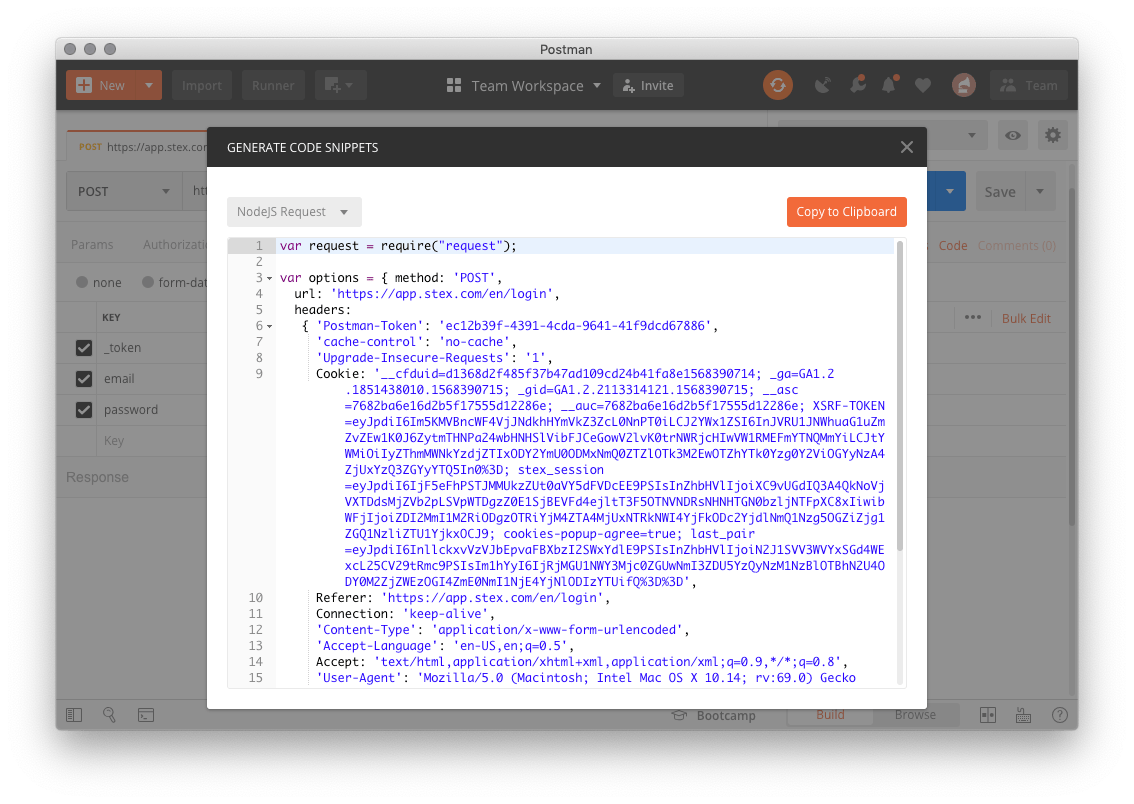The width and height of the screenshot is (1134, 804).
Task: Open the Runner button
Action: pyautogui.click(x=273, y=85)
